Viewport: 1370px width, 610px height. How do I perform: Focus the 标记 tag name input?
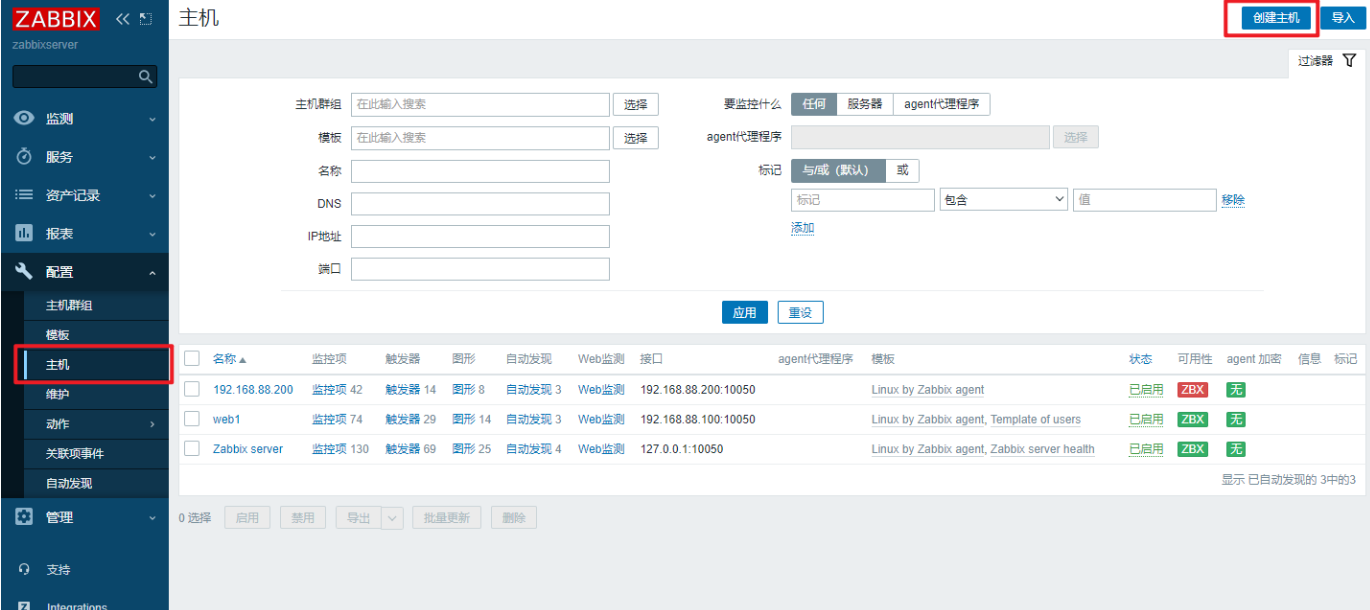[x=863, y=200]
